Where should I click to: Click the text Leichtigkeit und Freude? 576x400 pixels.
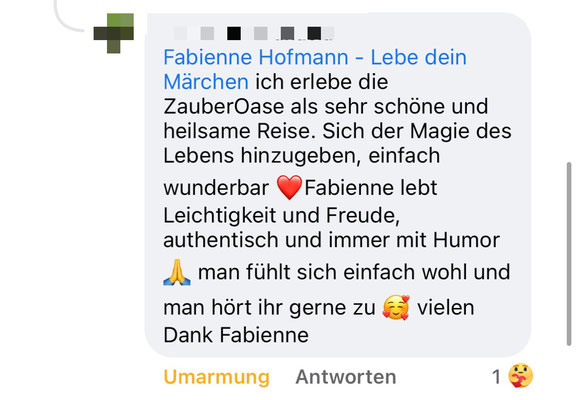coord(280,216)
